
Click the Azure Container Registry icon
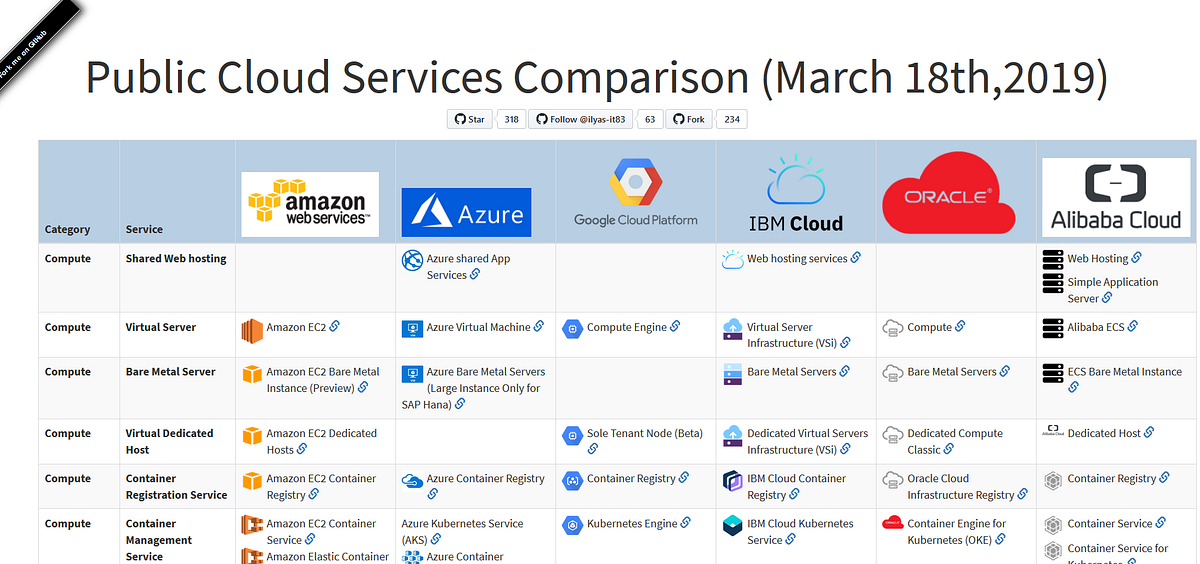coord(412,481)
